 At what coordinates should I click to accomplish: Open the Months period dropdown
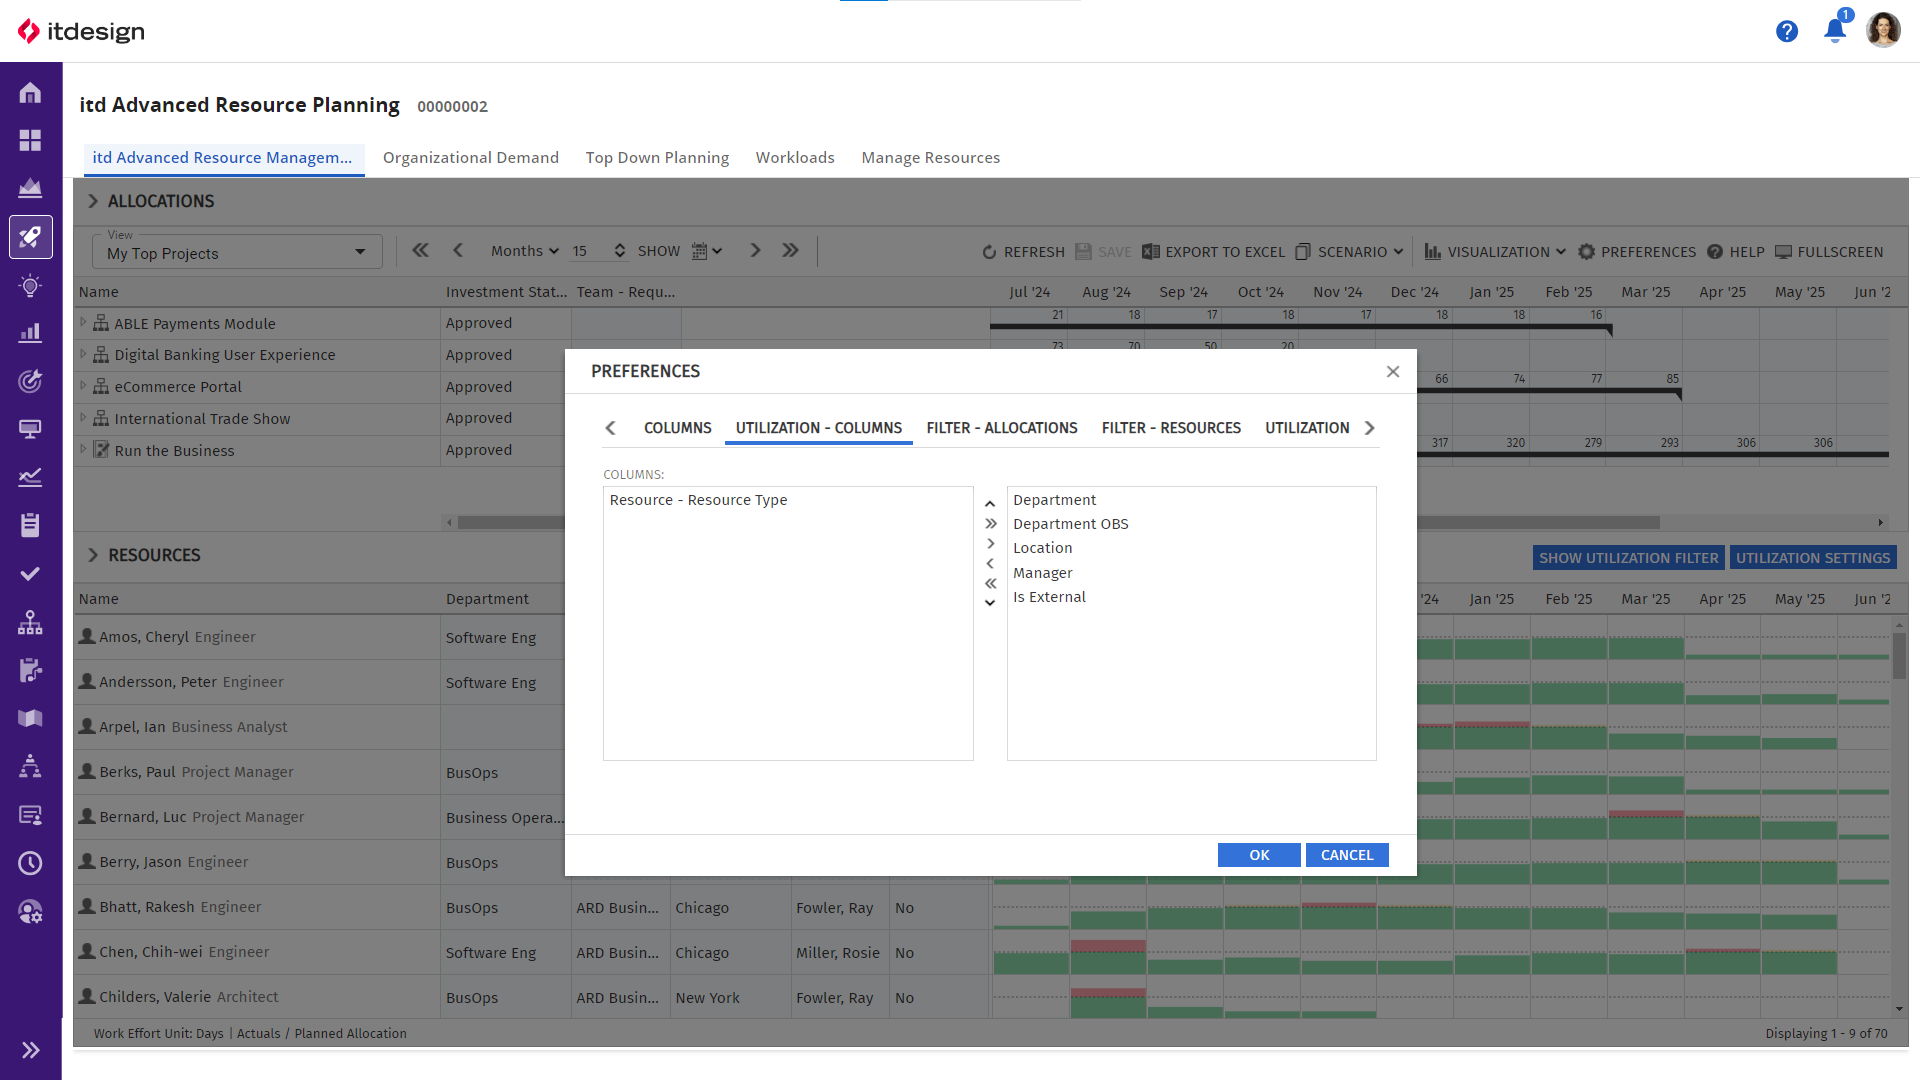pos(524,251)
